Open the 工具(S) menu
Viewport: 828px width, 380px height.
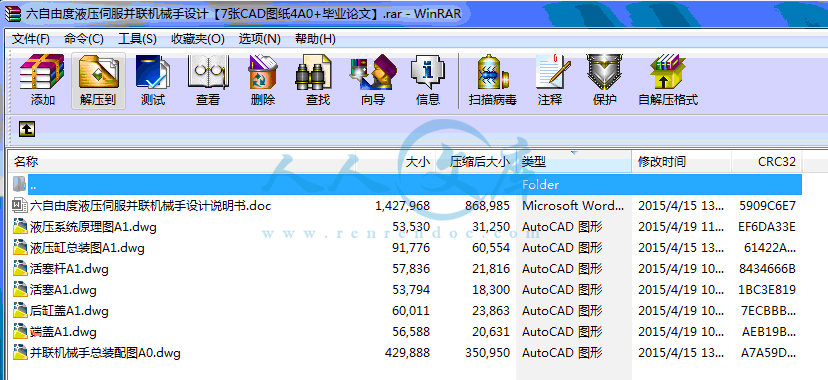click(x=137, y=39)
